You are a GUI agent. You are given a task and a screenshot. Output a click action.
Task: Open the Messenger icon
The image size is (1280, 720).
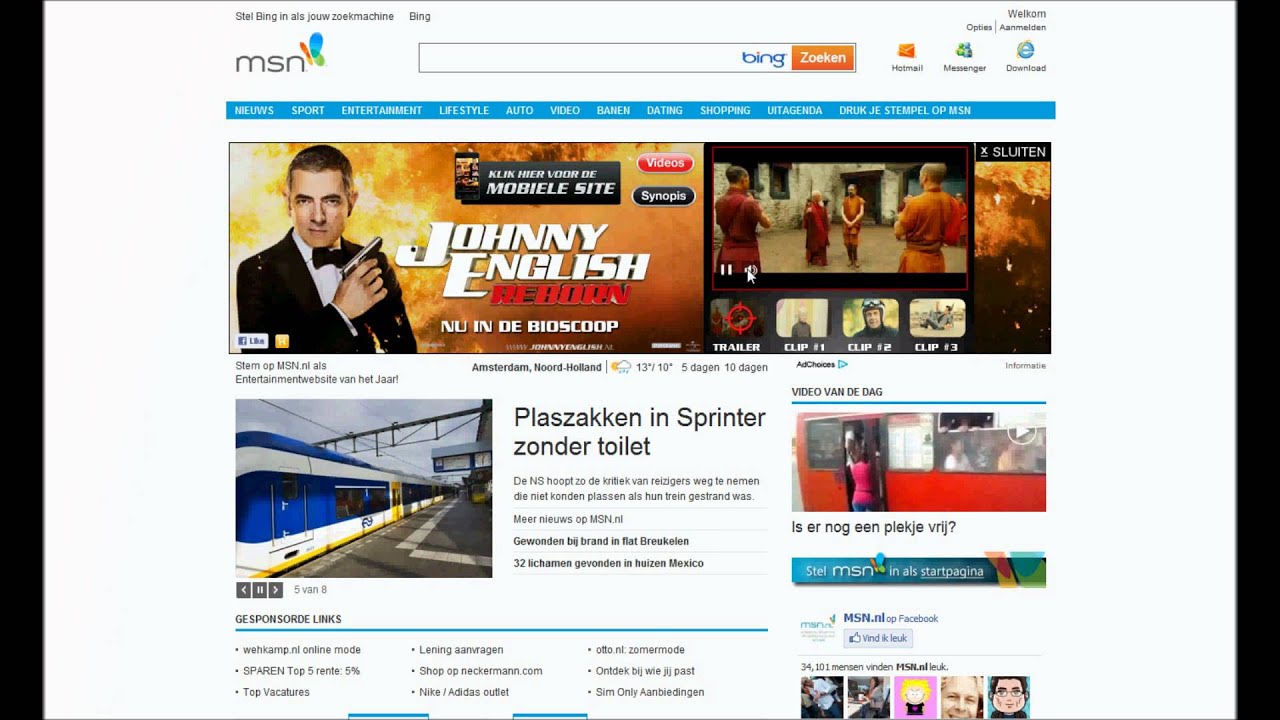(964, 50)
